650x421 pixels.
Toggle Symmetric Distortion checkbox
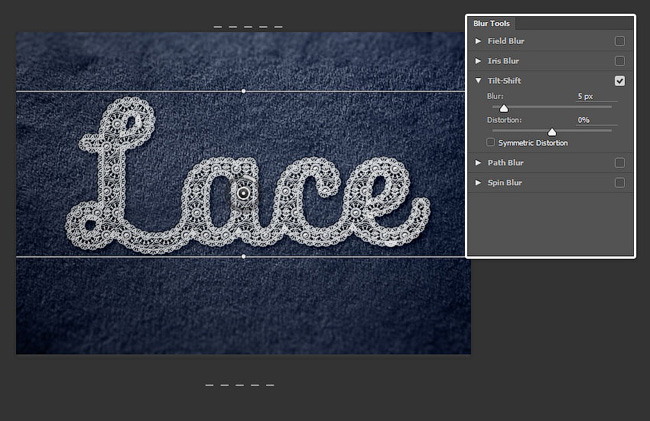pyautogui.click(x=490, y=143)
